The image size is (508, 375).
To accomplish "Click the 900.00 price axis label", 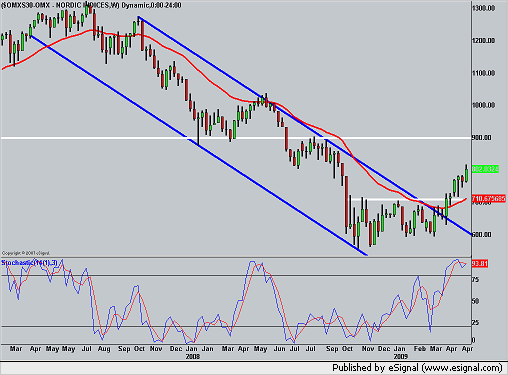I will point(482,138).
